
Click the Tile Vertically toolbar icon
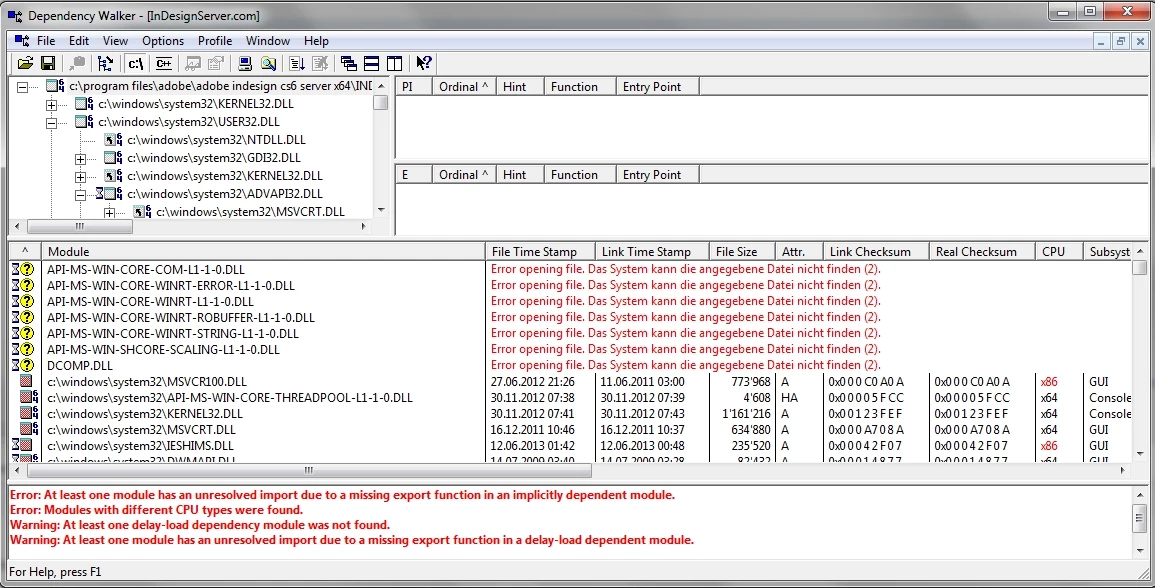394,63
